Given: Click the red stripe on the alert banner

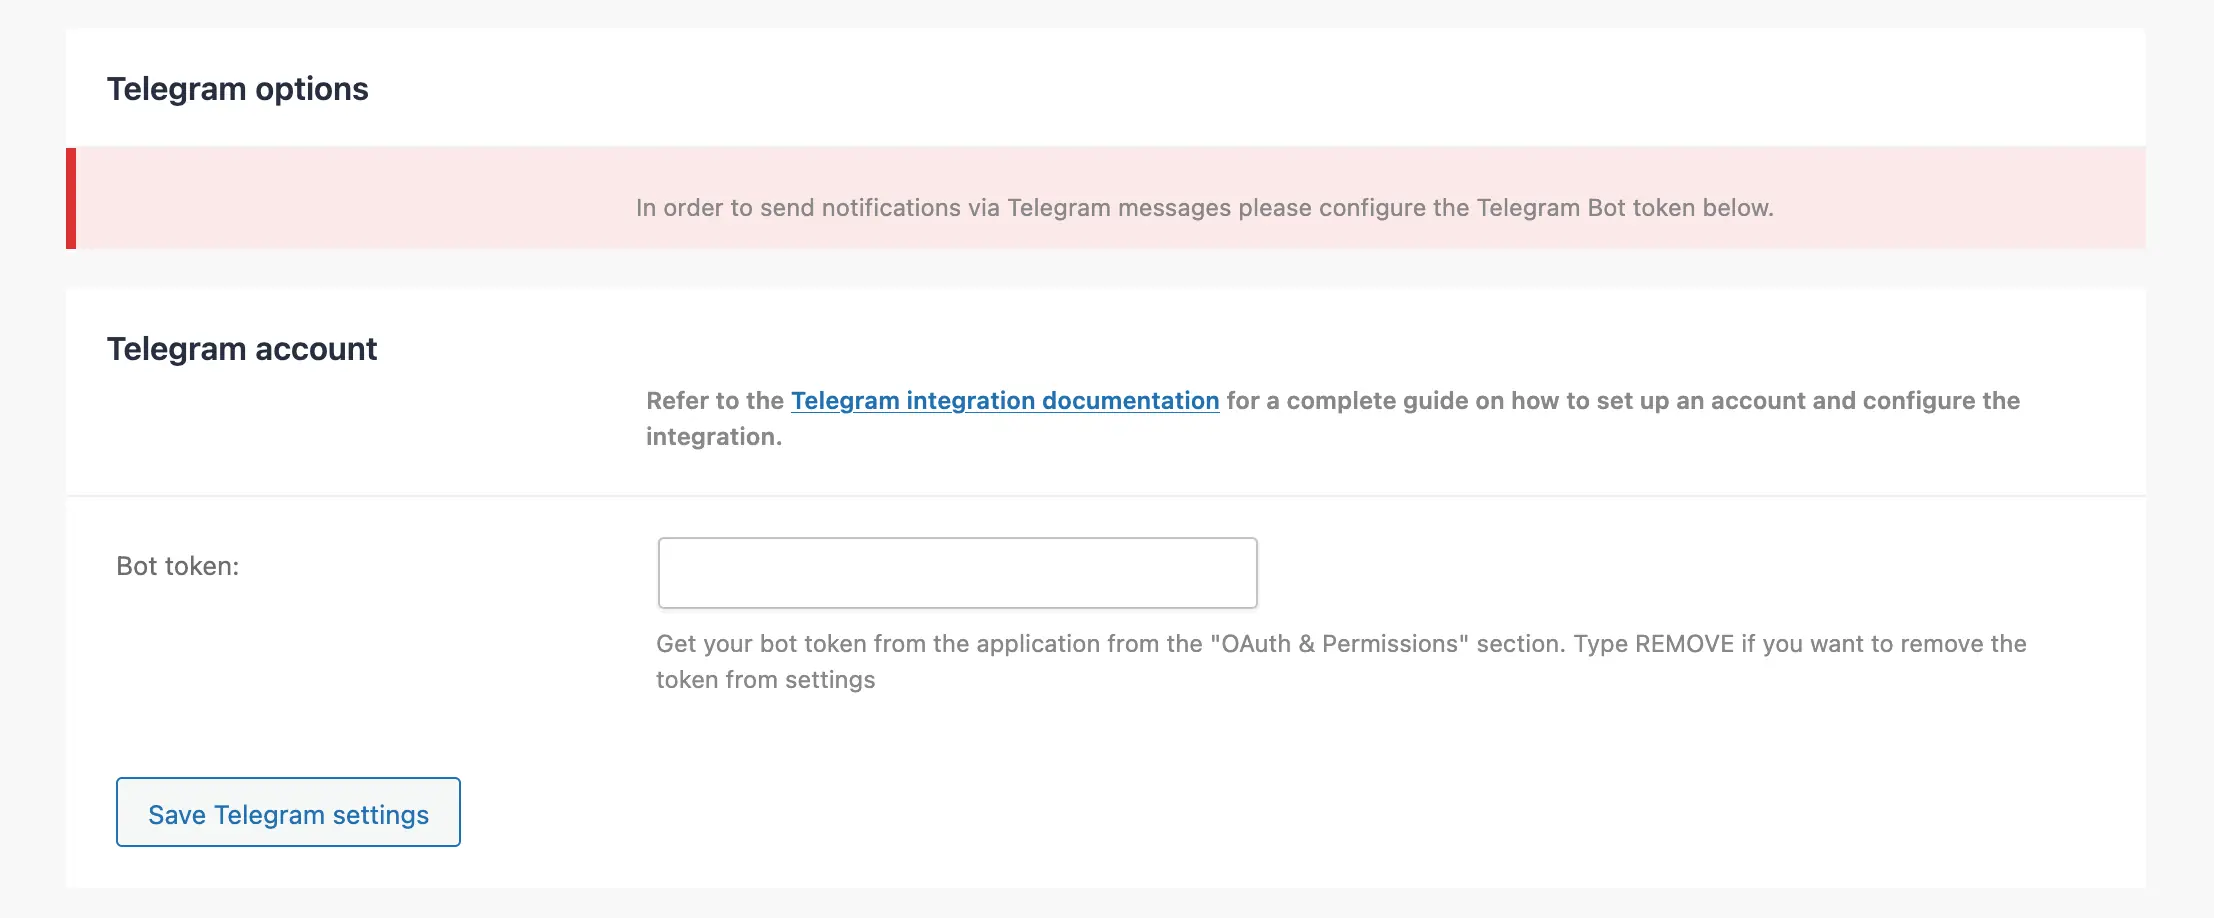Looking at the screenshot, I should click(71, 197).
